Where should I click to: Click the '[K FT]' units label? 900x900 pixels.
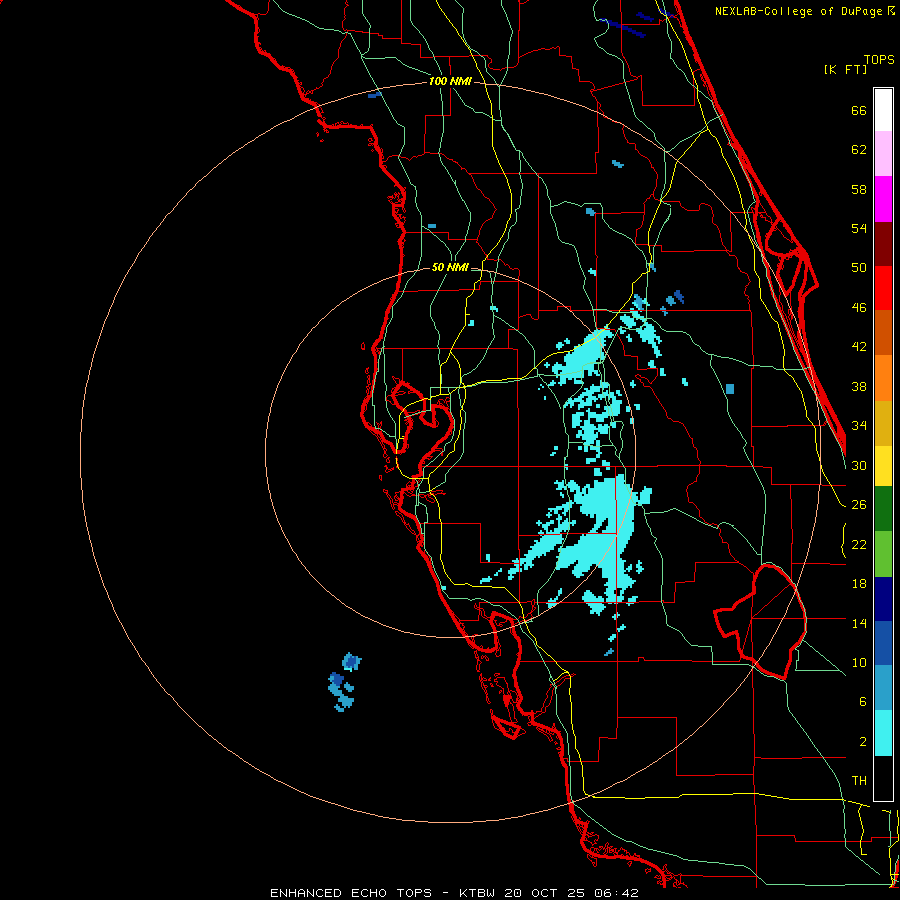click(845, 69)
